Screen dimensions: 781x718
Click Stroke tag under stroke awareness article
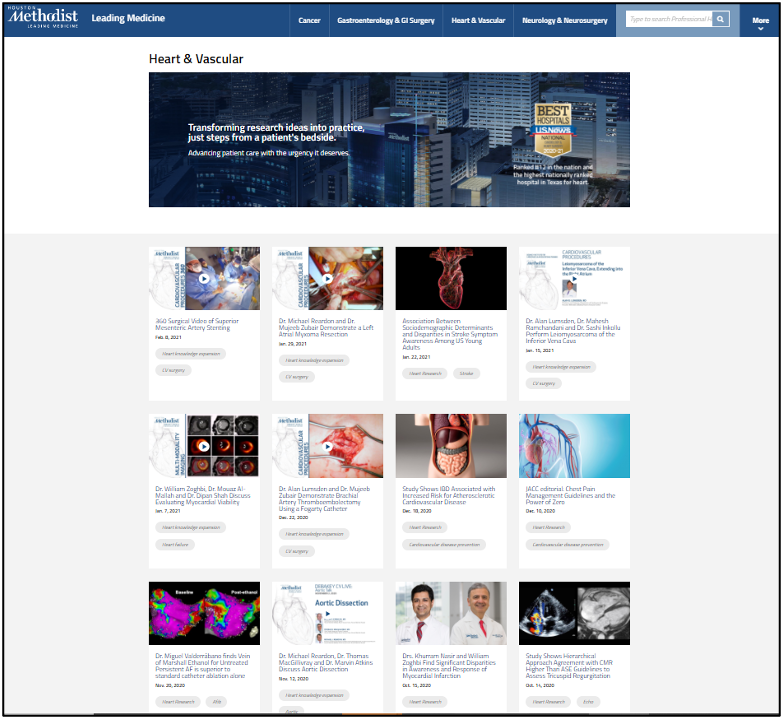point(466,373)
